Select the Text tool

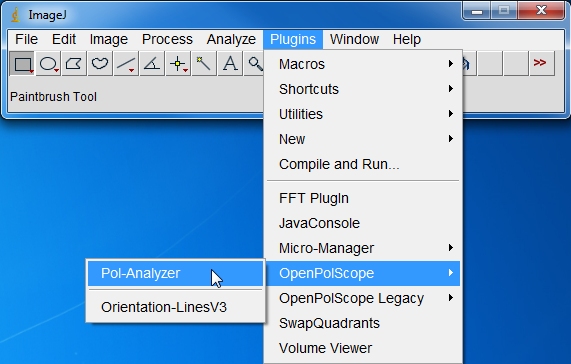(230, 64)
